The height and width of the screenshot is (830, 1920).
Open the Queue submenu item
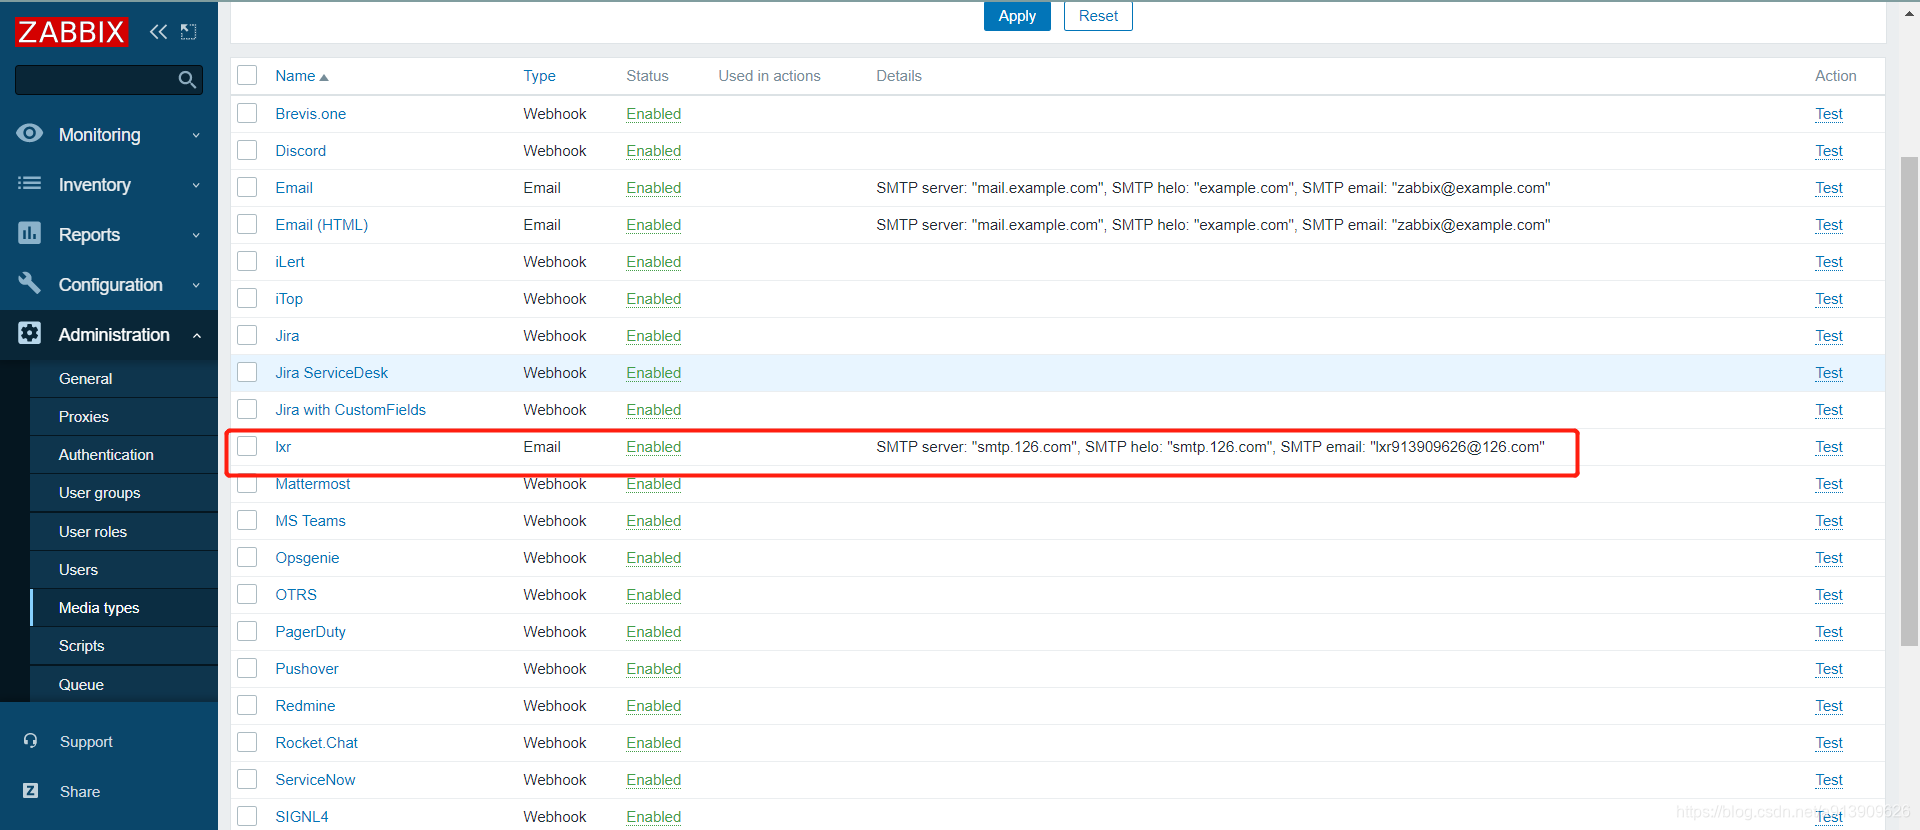124,684
